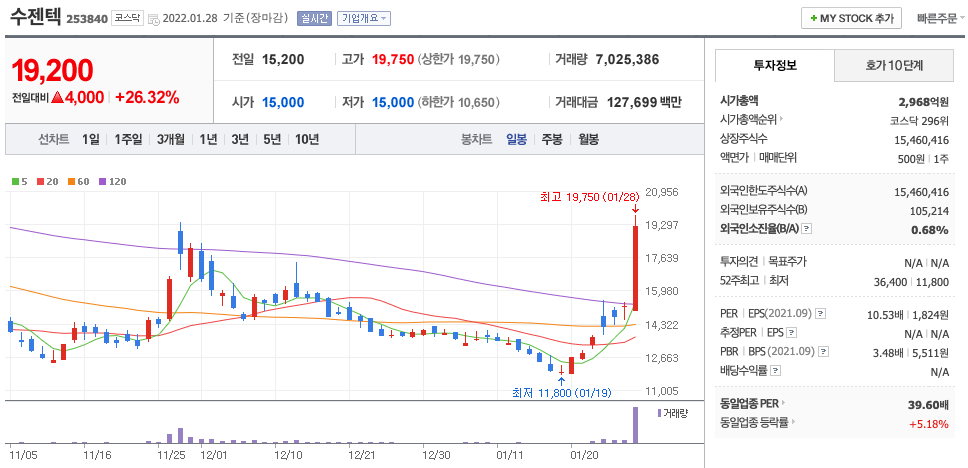Image resolution: width=968 pixels, height=468 pixels.
Task: Click the purple 120-day moving average legend
Action: click(112, 182)
